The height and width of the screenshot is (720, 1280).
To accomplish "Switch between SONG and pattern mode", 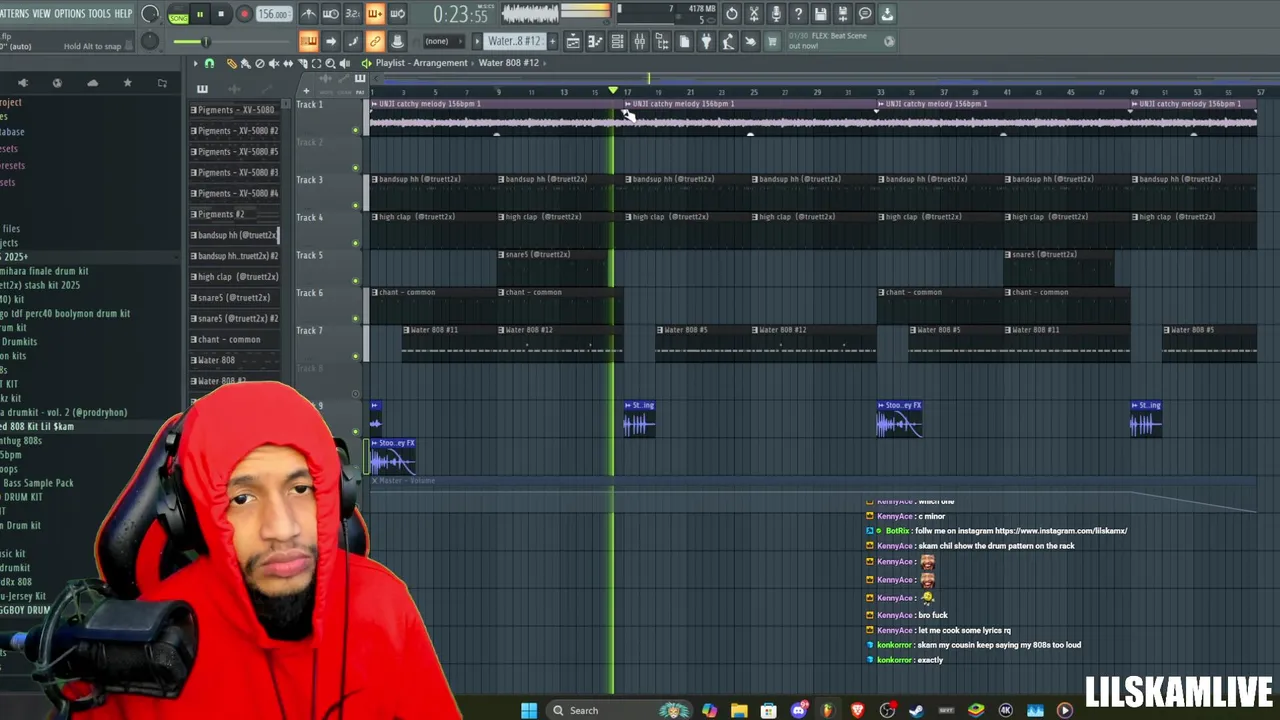I will 178,15.
